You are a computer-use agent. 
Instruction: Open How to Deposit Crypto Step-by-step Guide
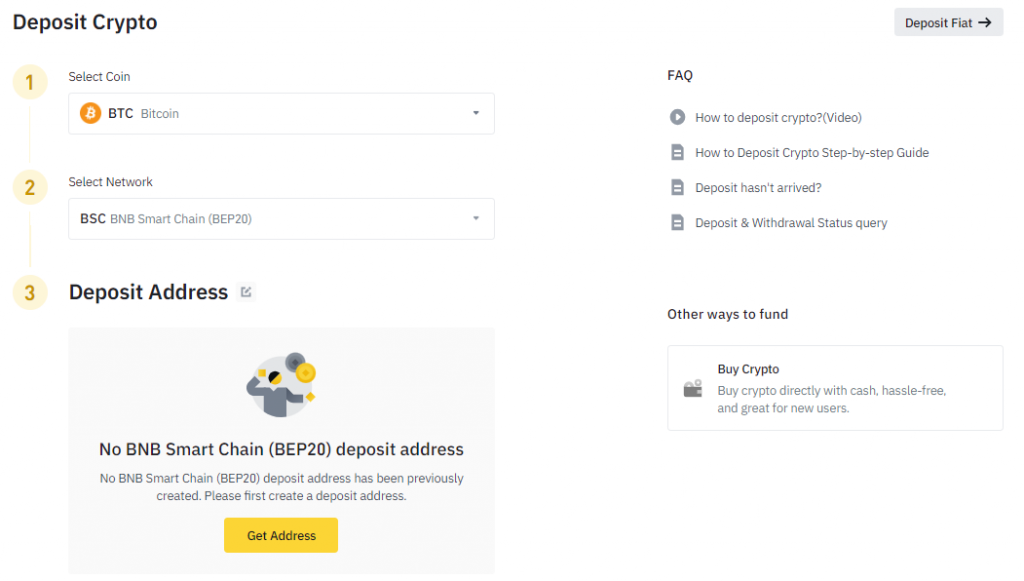pos(811,153)
